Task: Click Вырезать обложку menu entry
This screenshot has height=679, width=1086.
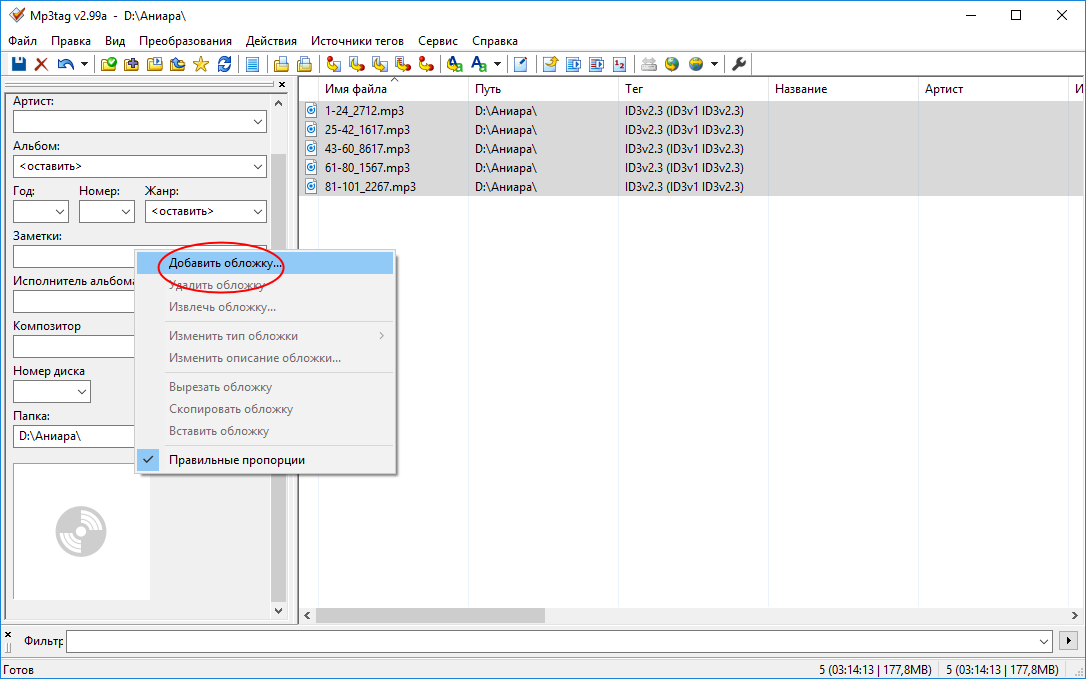Action: (x=265, y=387)
